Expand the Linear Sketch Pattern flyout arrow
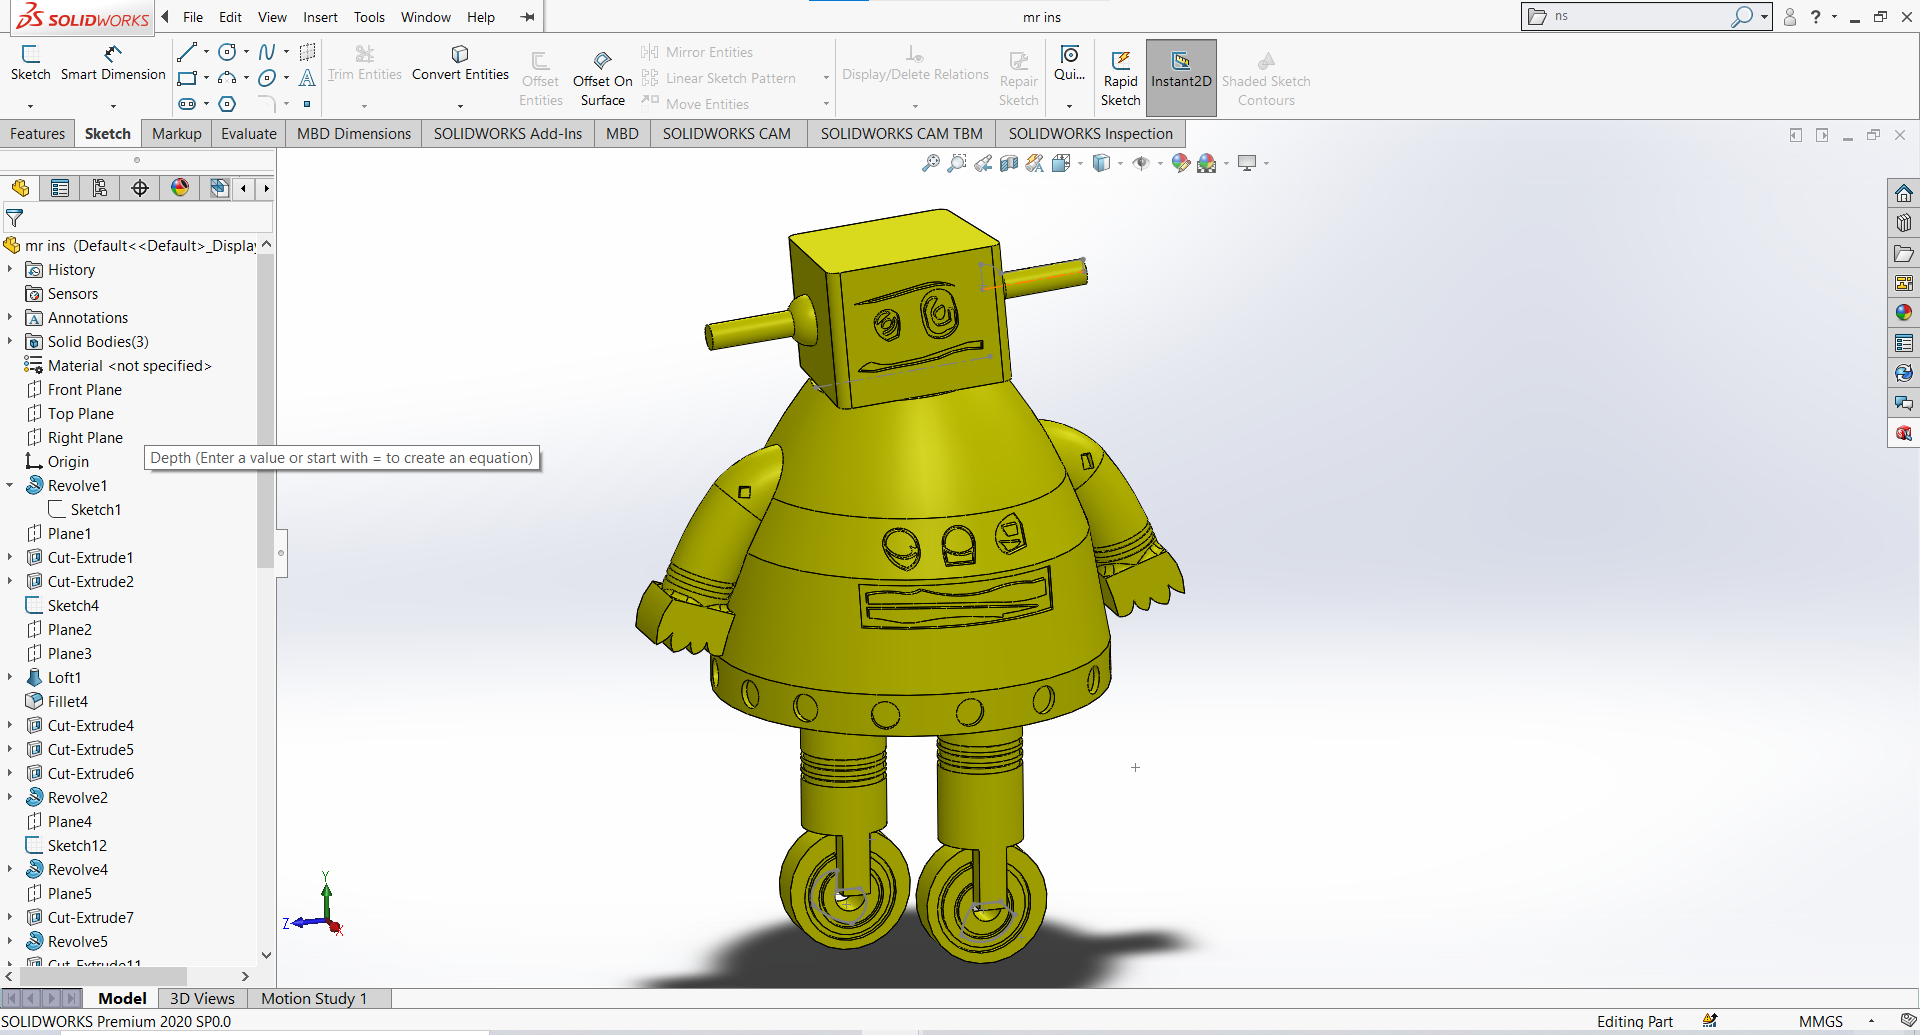This screenshot has height=1035, width=1920. [x=826, y=78]
